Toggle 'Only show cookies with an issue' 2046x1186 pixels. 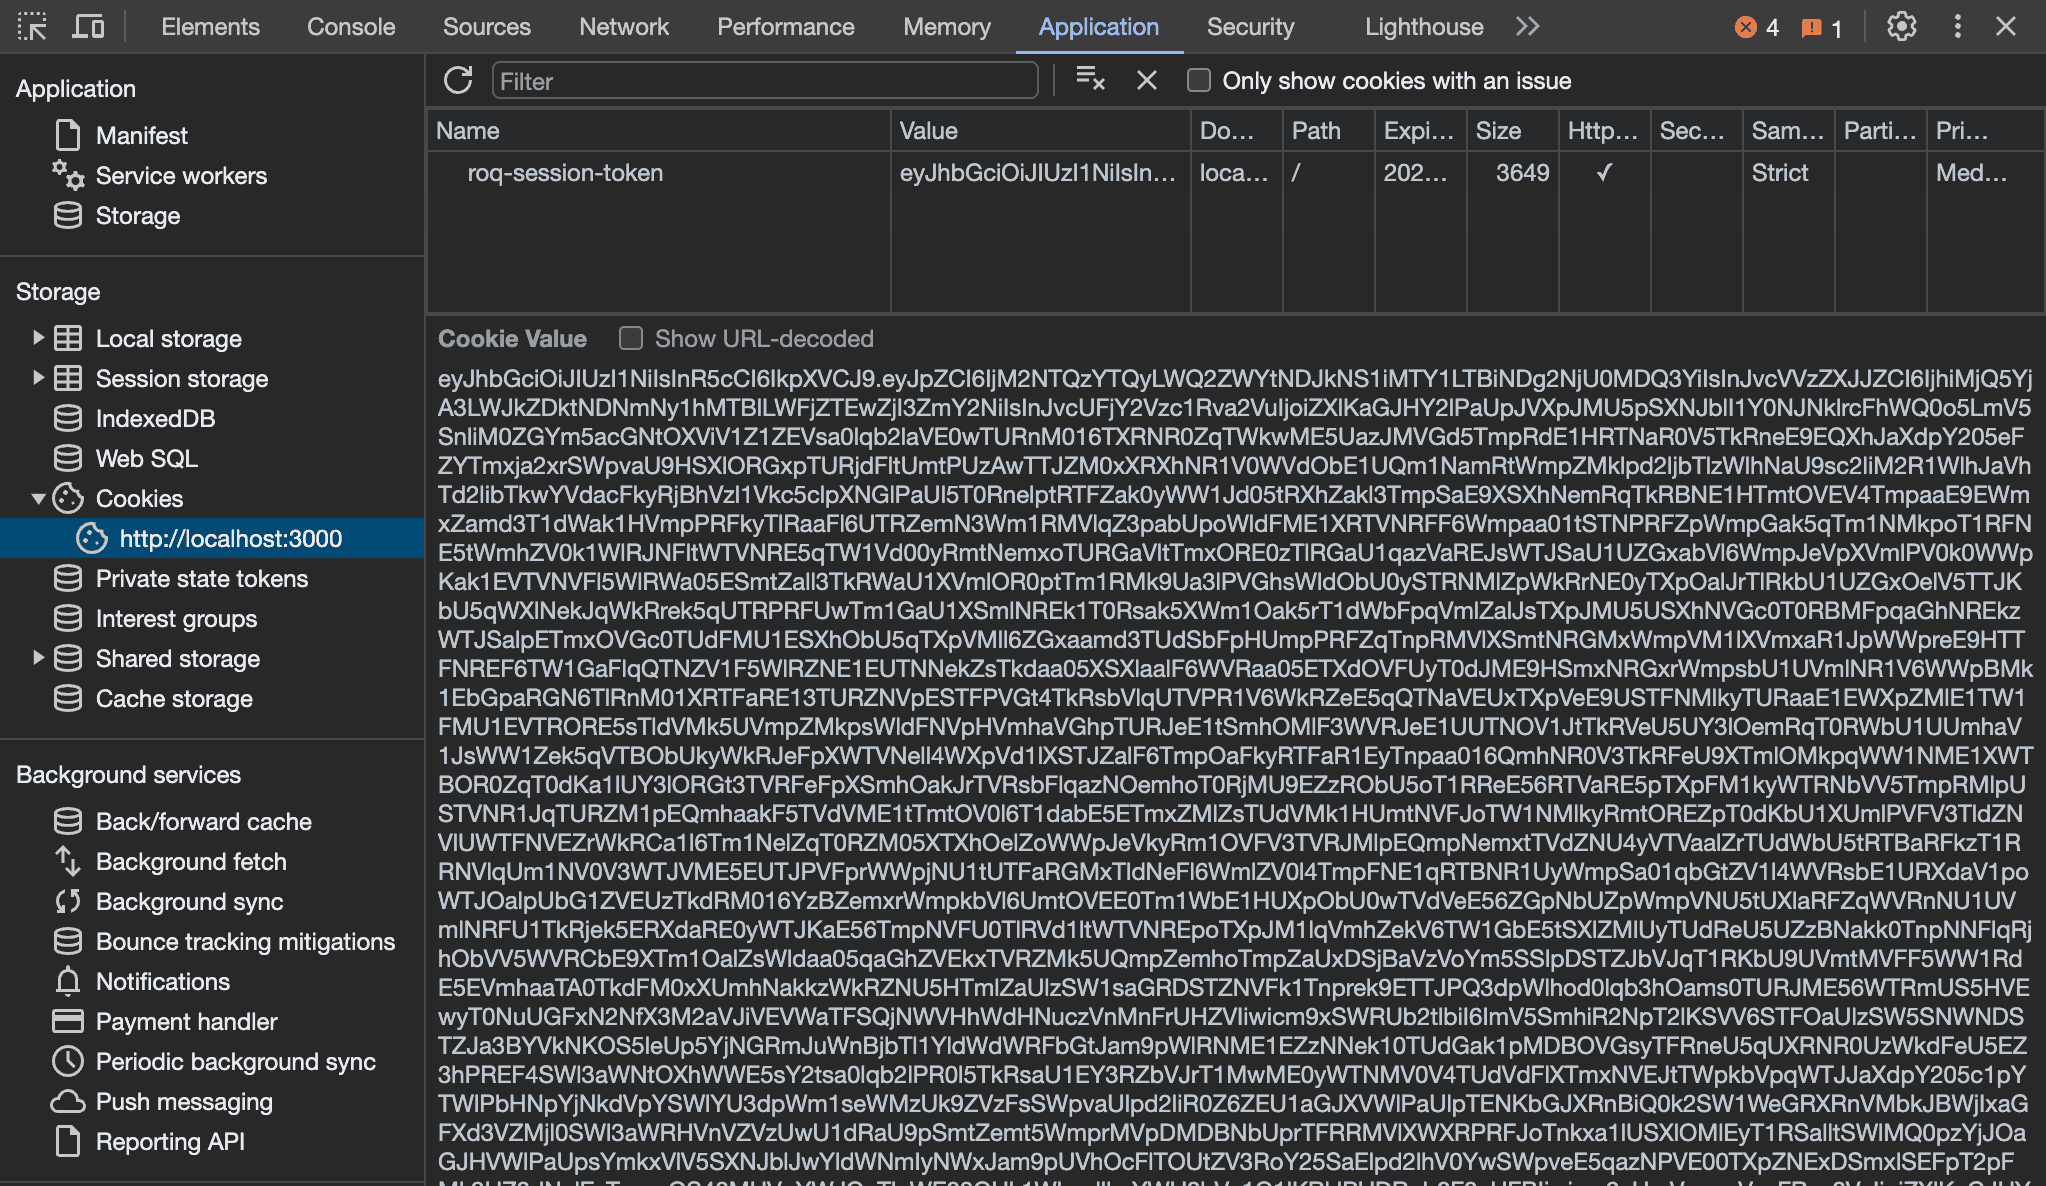[1199, 79]
